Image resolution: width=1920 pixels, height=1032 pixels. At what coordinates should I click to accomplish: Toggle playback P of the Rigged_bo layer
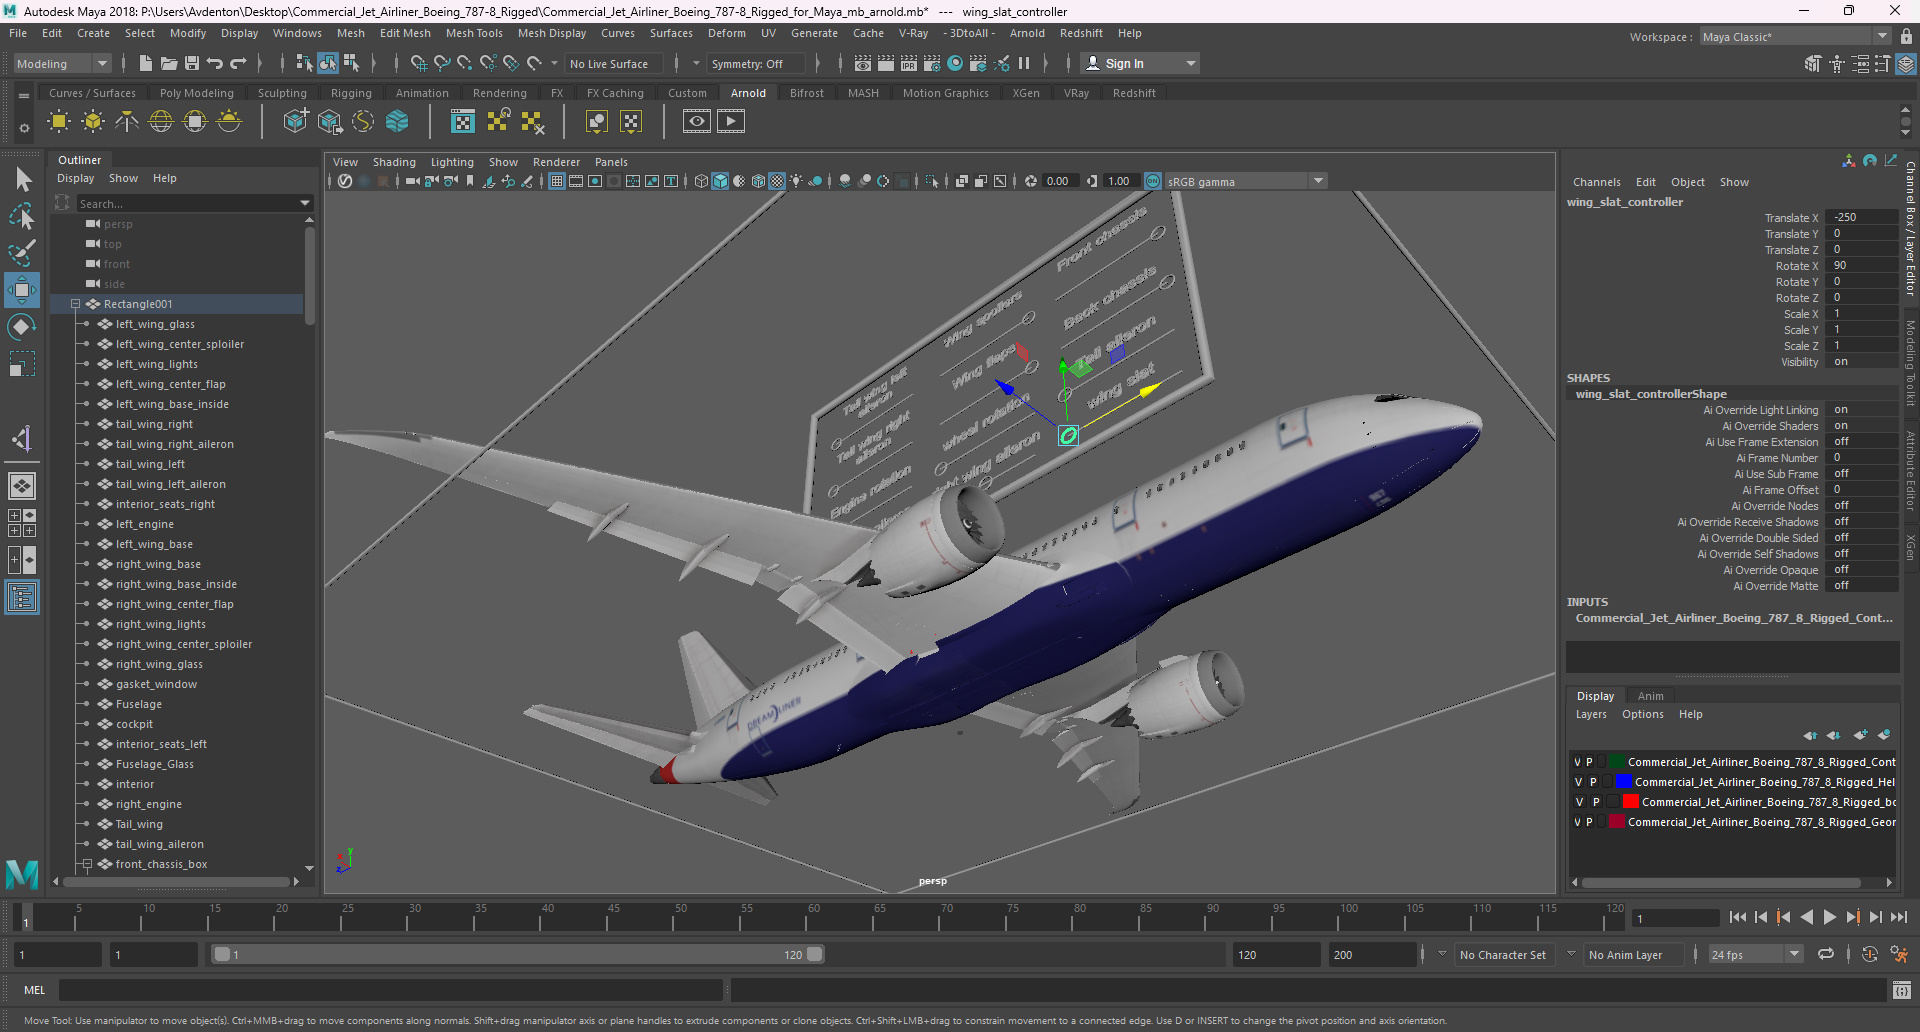pyautogui.click(x=1596, y=802)
